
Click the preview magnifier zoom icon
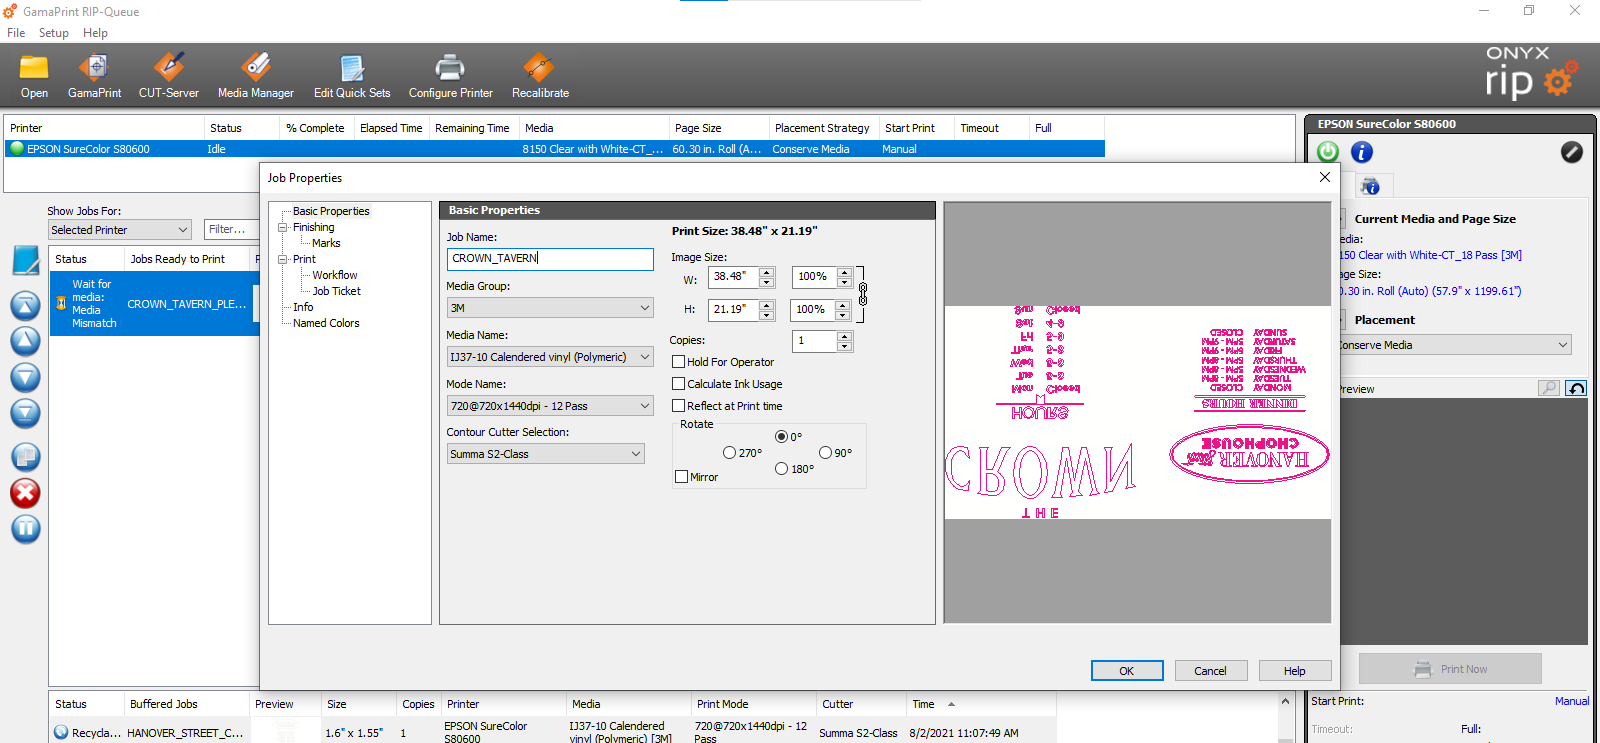pyautogui.click(x=1549, y=388)
